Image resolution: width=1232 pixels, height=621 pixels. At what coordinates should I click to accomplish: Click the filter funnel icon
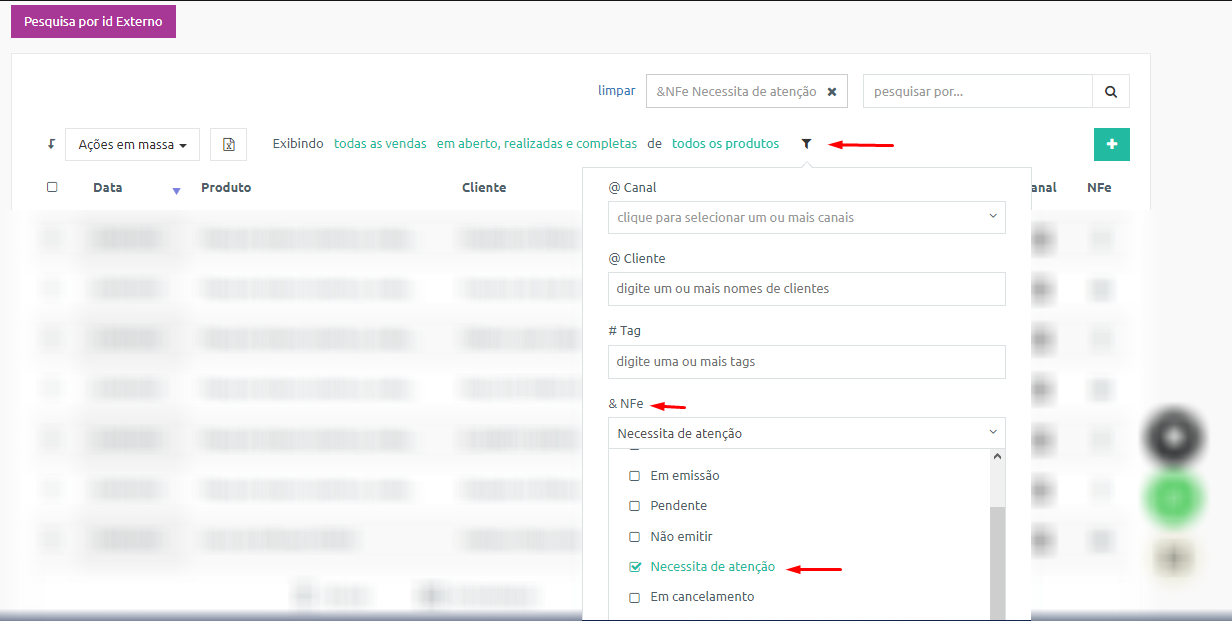coord(806,144)
